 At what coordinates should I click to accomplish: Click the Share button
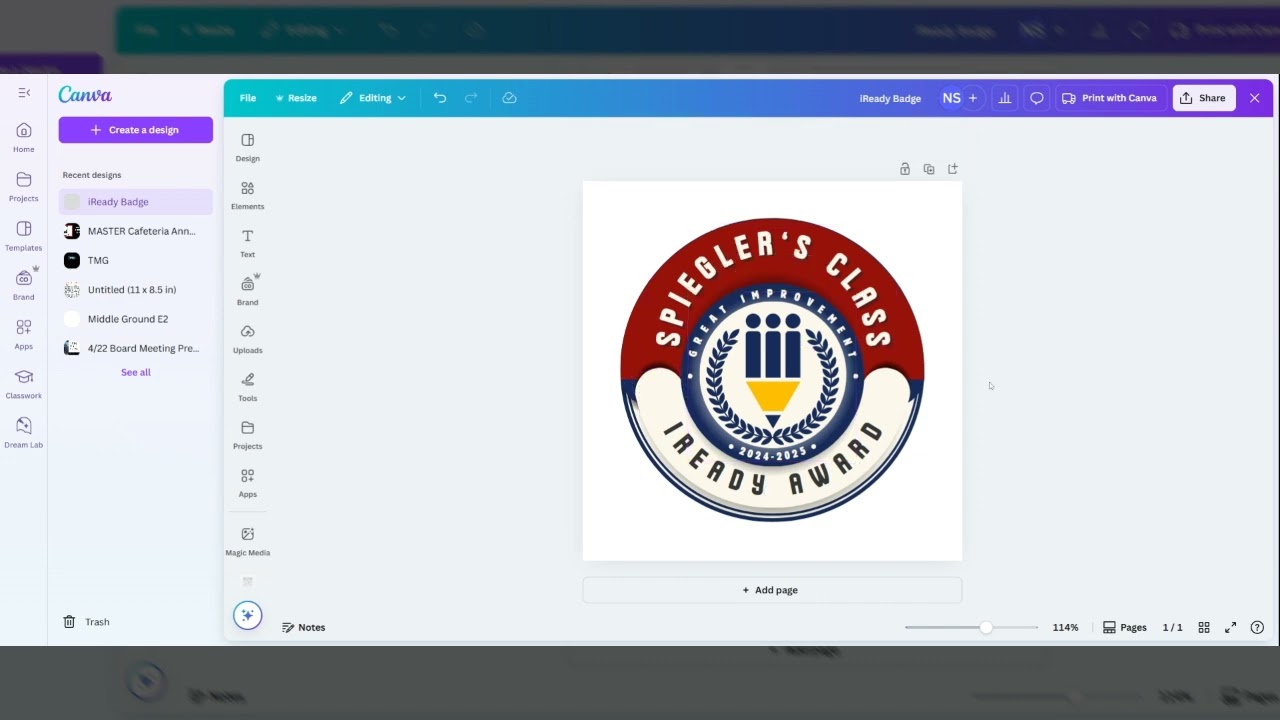click(1203, 98)
